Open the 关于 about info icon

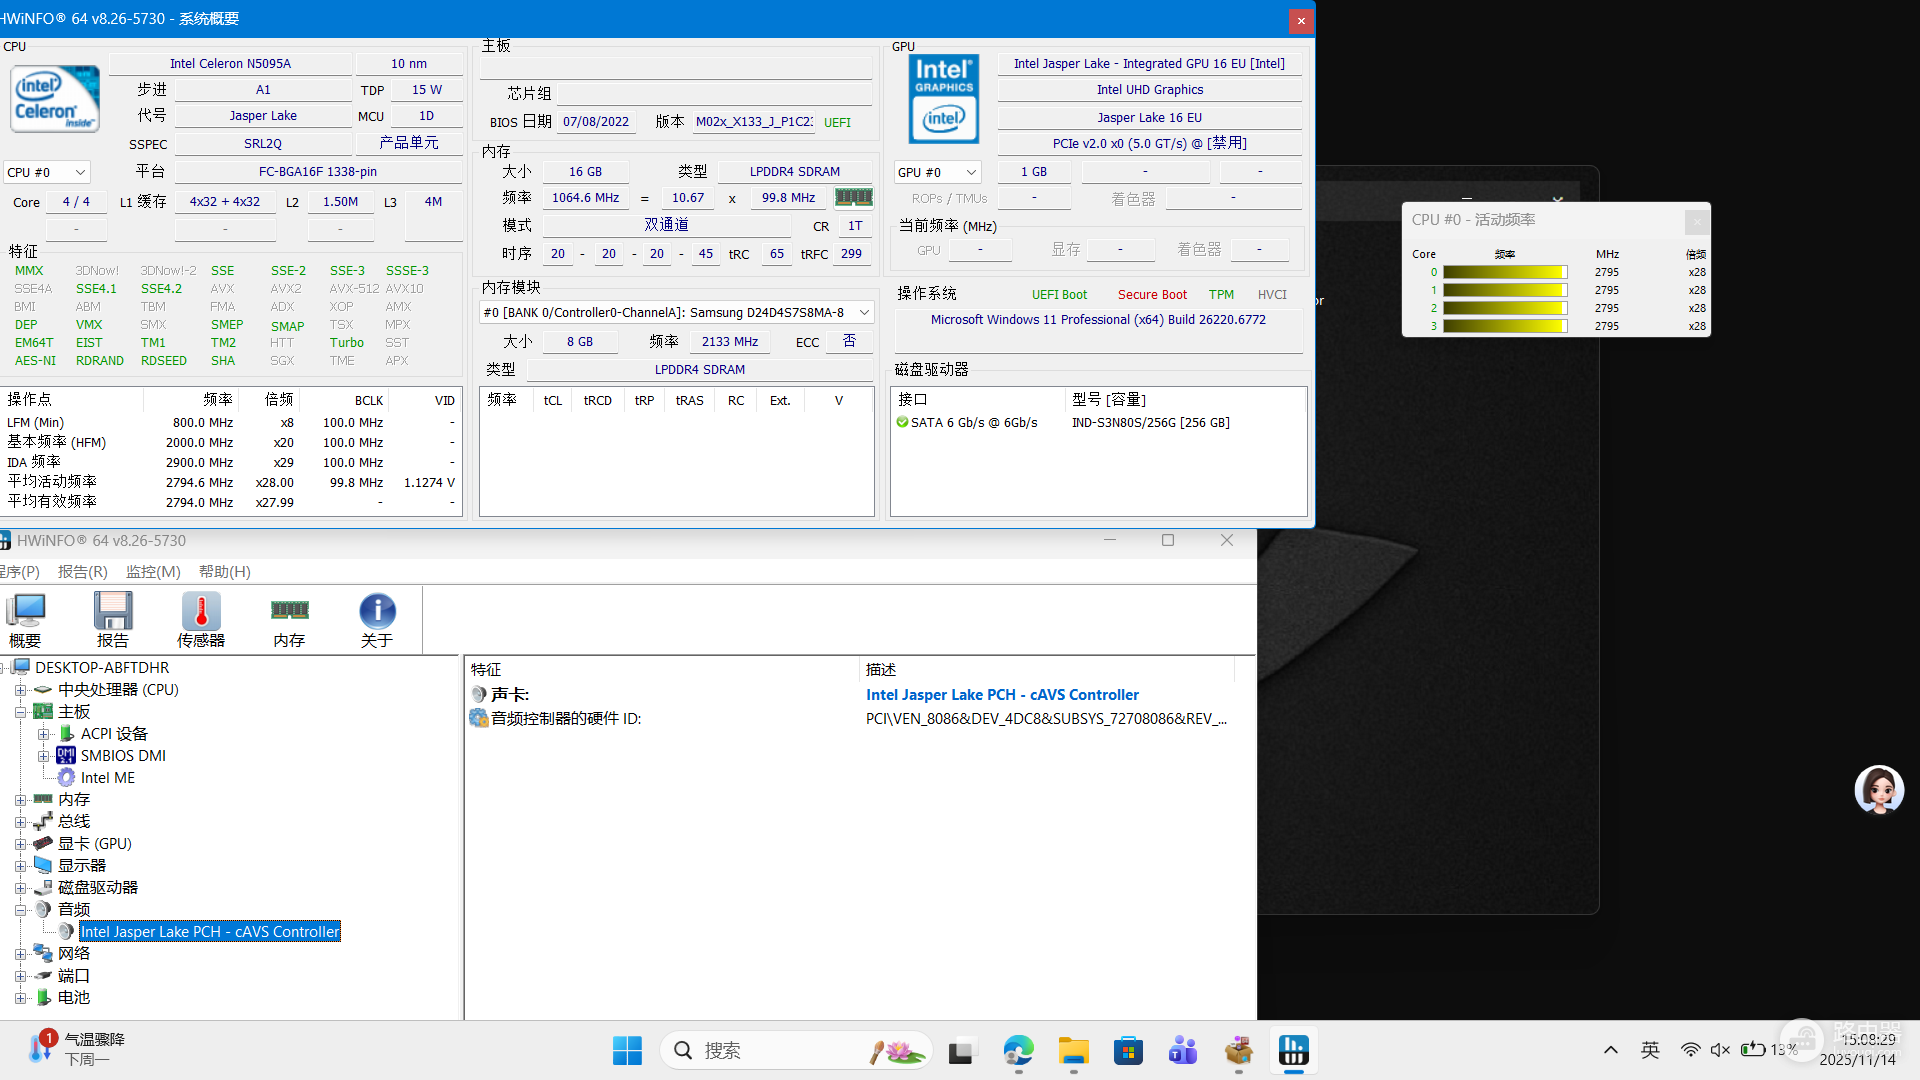click(377, 620)
